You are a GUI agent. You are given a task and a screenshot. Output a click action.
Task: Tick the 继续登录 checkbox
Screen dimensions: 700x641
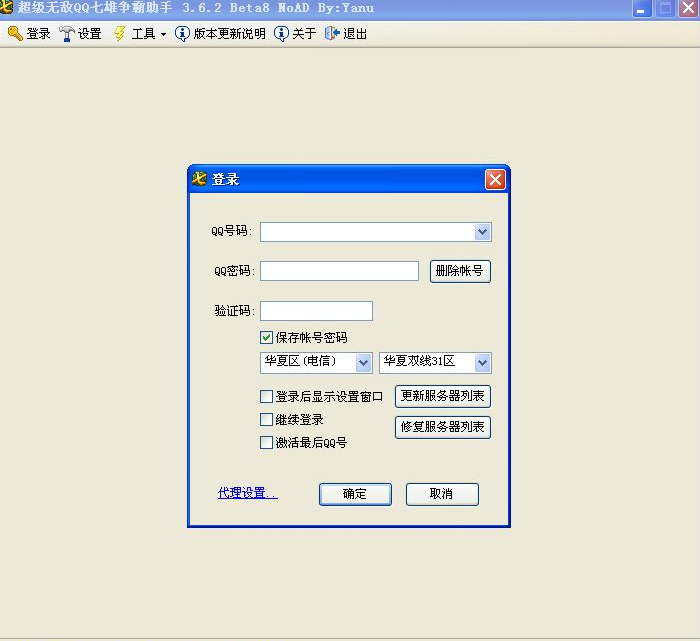click(x=267, y=420)
